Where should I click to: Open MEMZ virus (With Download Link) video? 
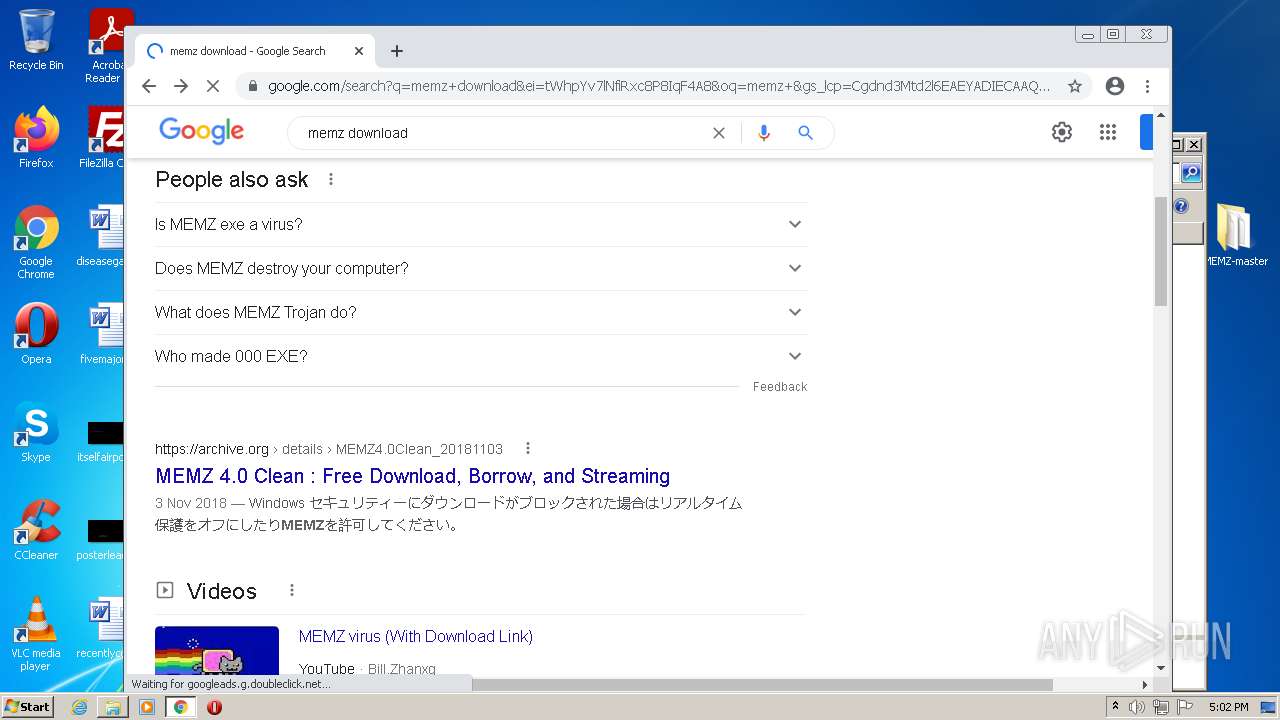pos(415,636)
